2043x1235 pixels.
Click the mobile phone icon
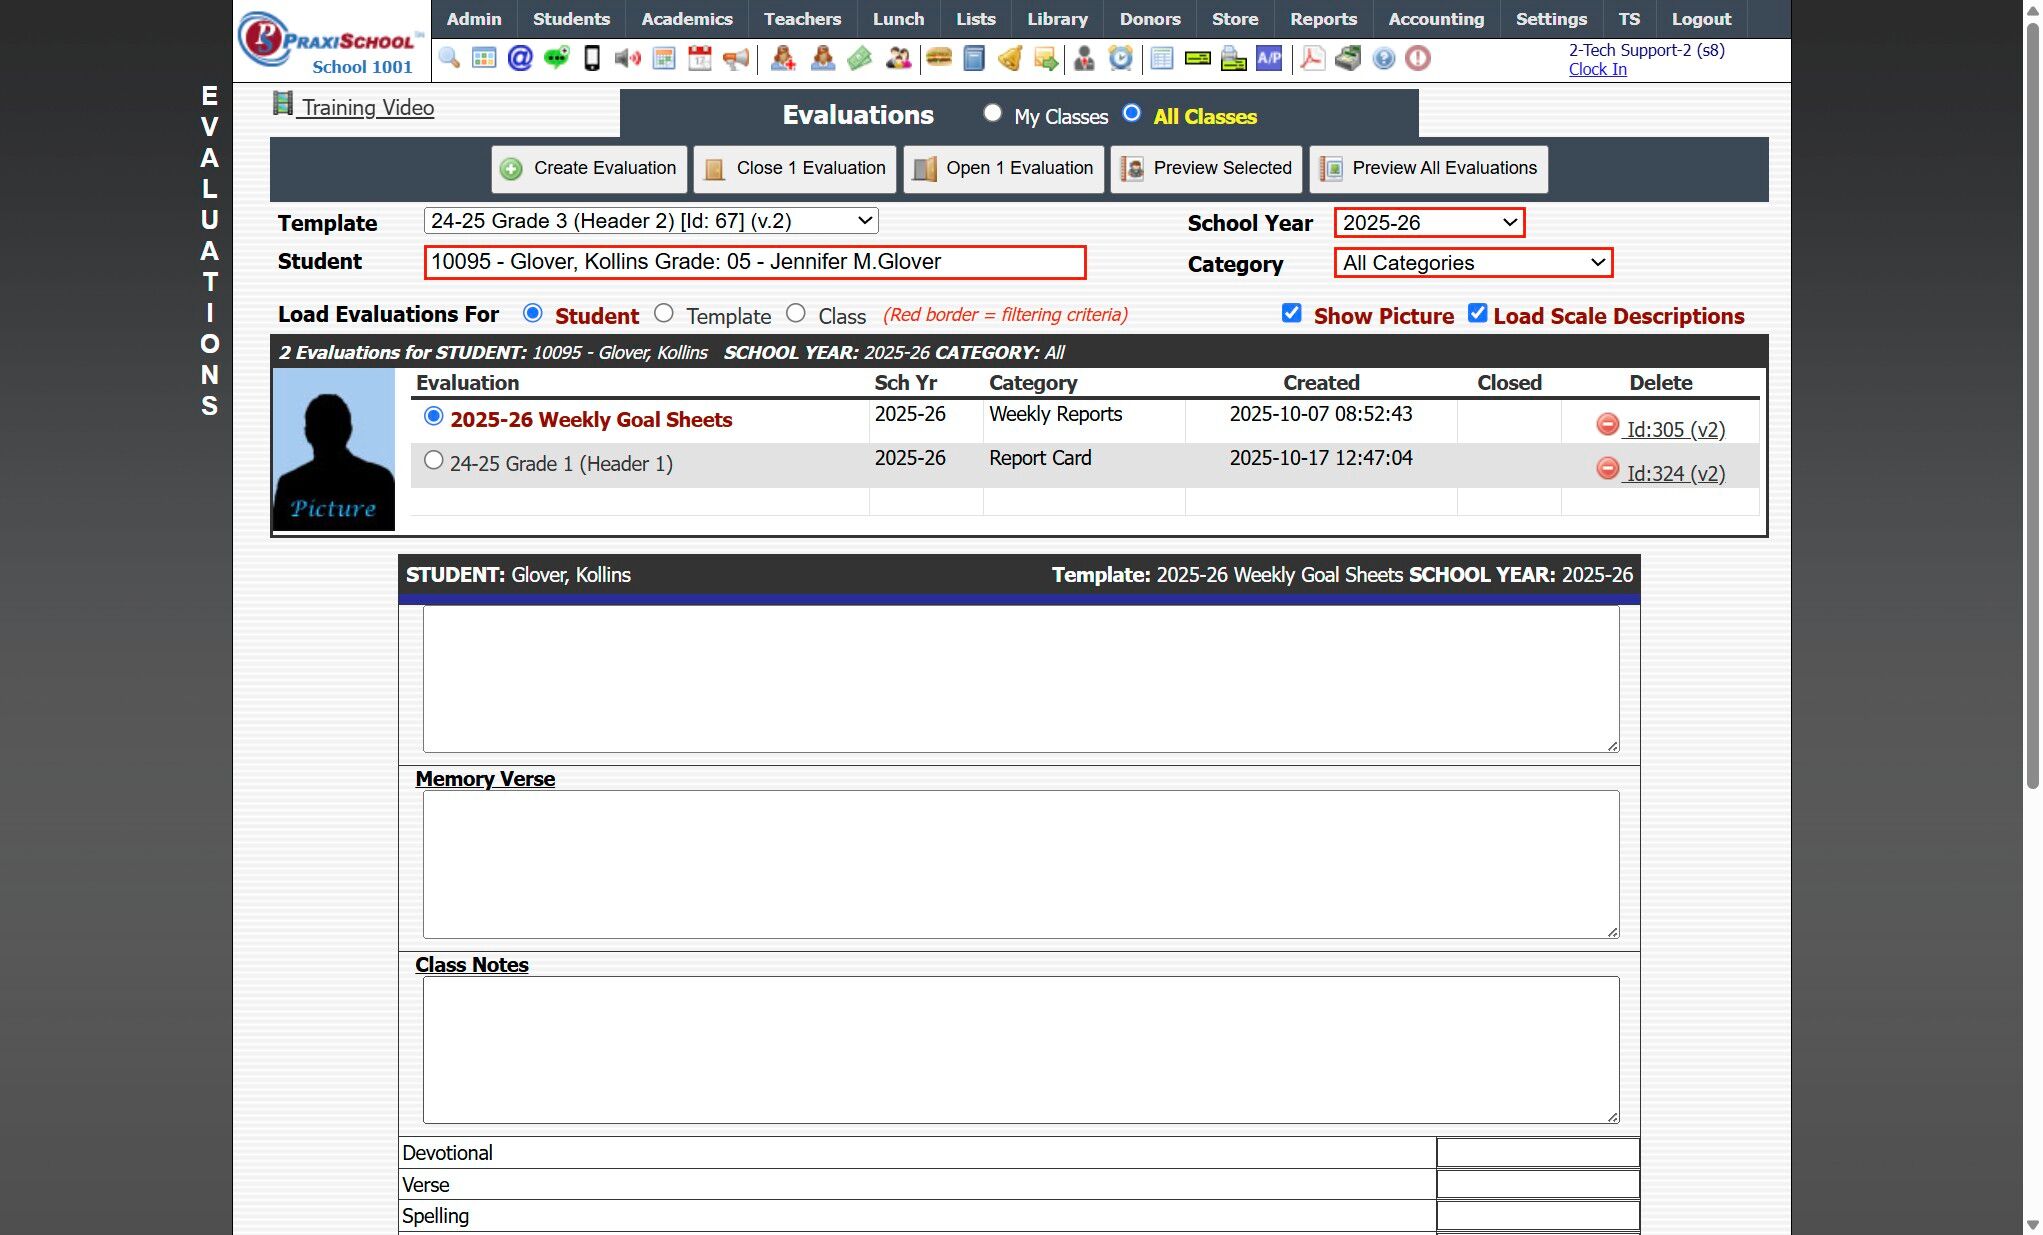[592, 58]
